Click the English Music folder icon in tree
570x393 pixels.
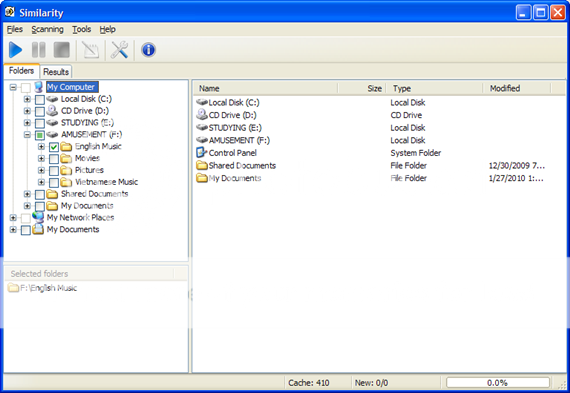(66, 147)
